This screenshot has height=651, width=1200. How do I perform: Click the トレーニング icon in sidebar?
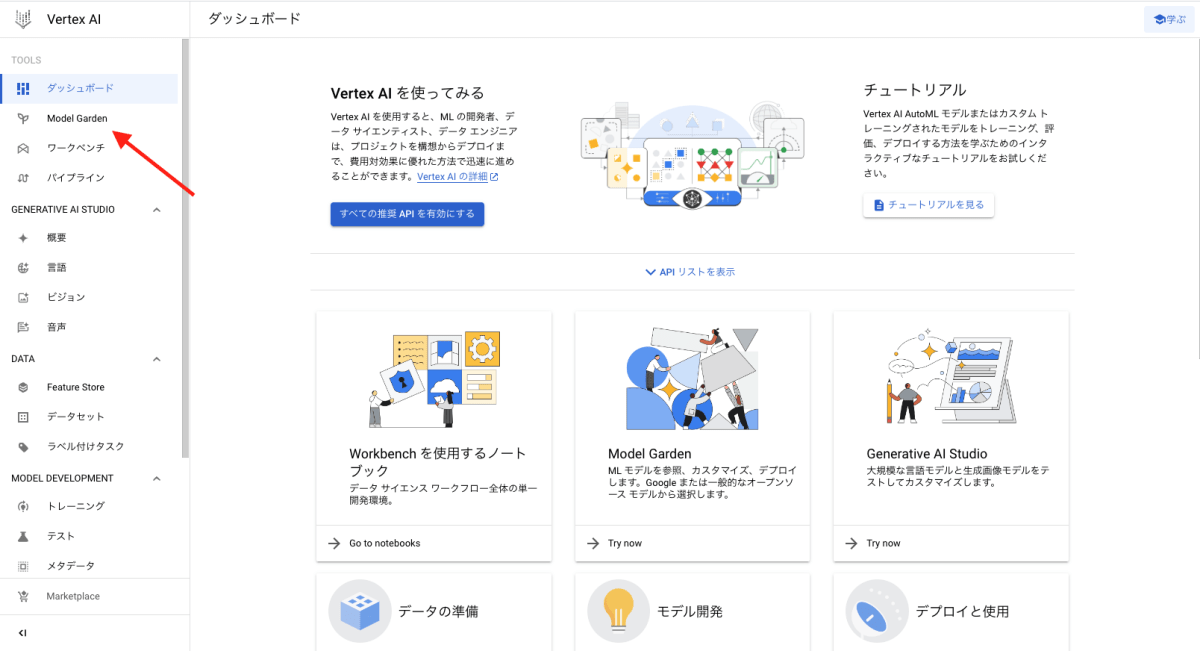[23, 506]
